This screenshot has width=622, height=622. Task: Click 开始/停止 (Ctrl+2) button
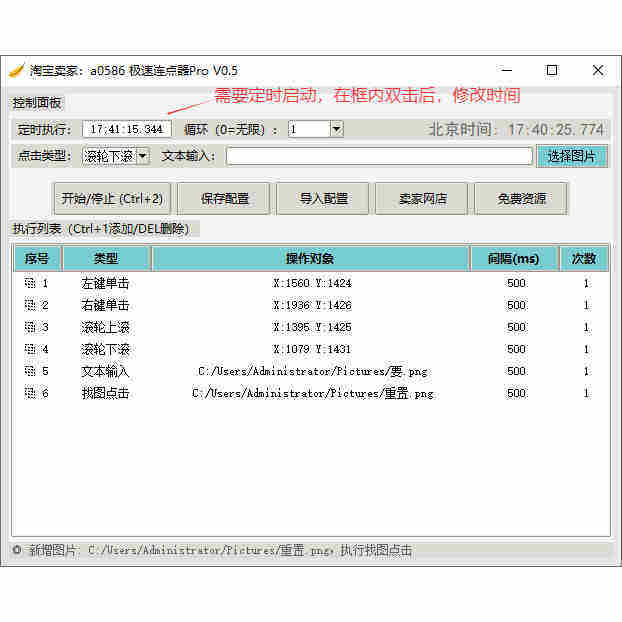(x=112, y=198)
